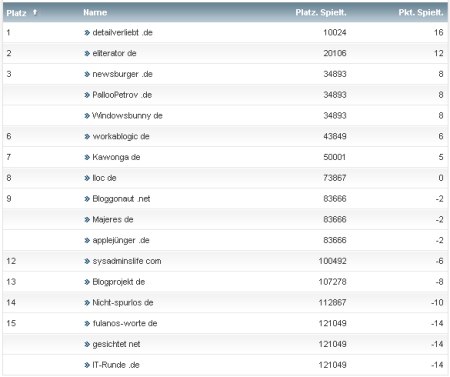The image size is (450, 377).
Task: Open the detailverliebt .de link
Action: tap(122, 33)
